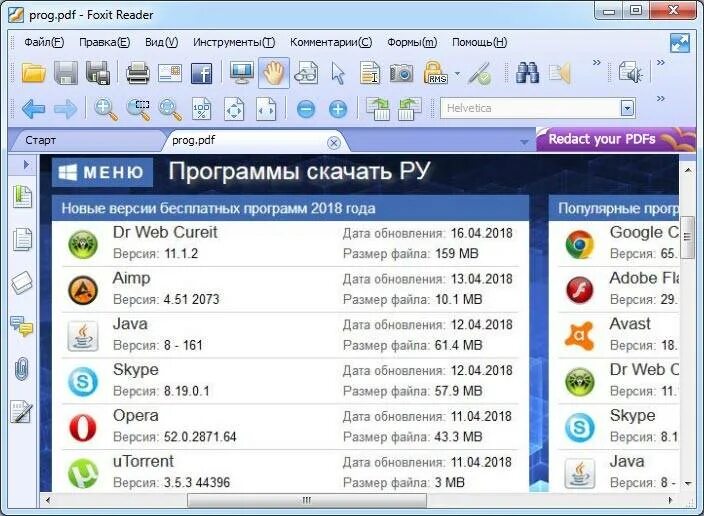Open the Comments panel icon
Image resolution: width=704 pixels, height=516 pixels.
[22, 326]
